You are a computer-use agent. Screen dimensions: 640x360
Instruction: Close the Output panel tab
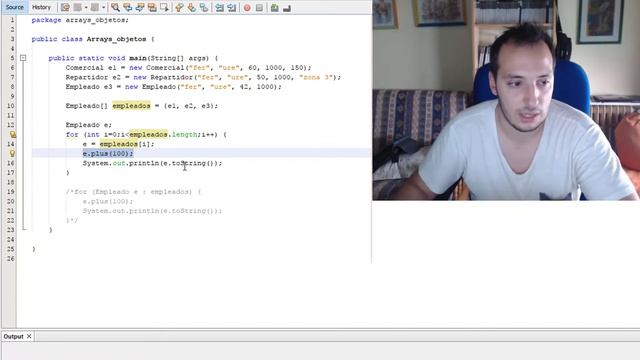(29, 336)
